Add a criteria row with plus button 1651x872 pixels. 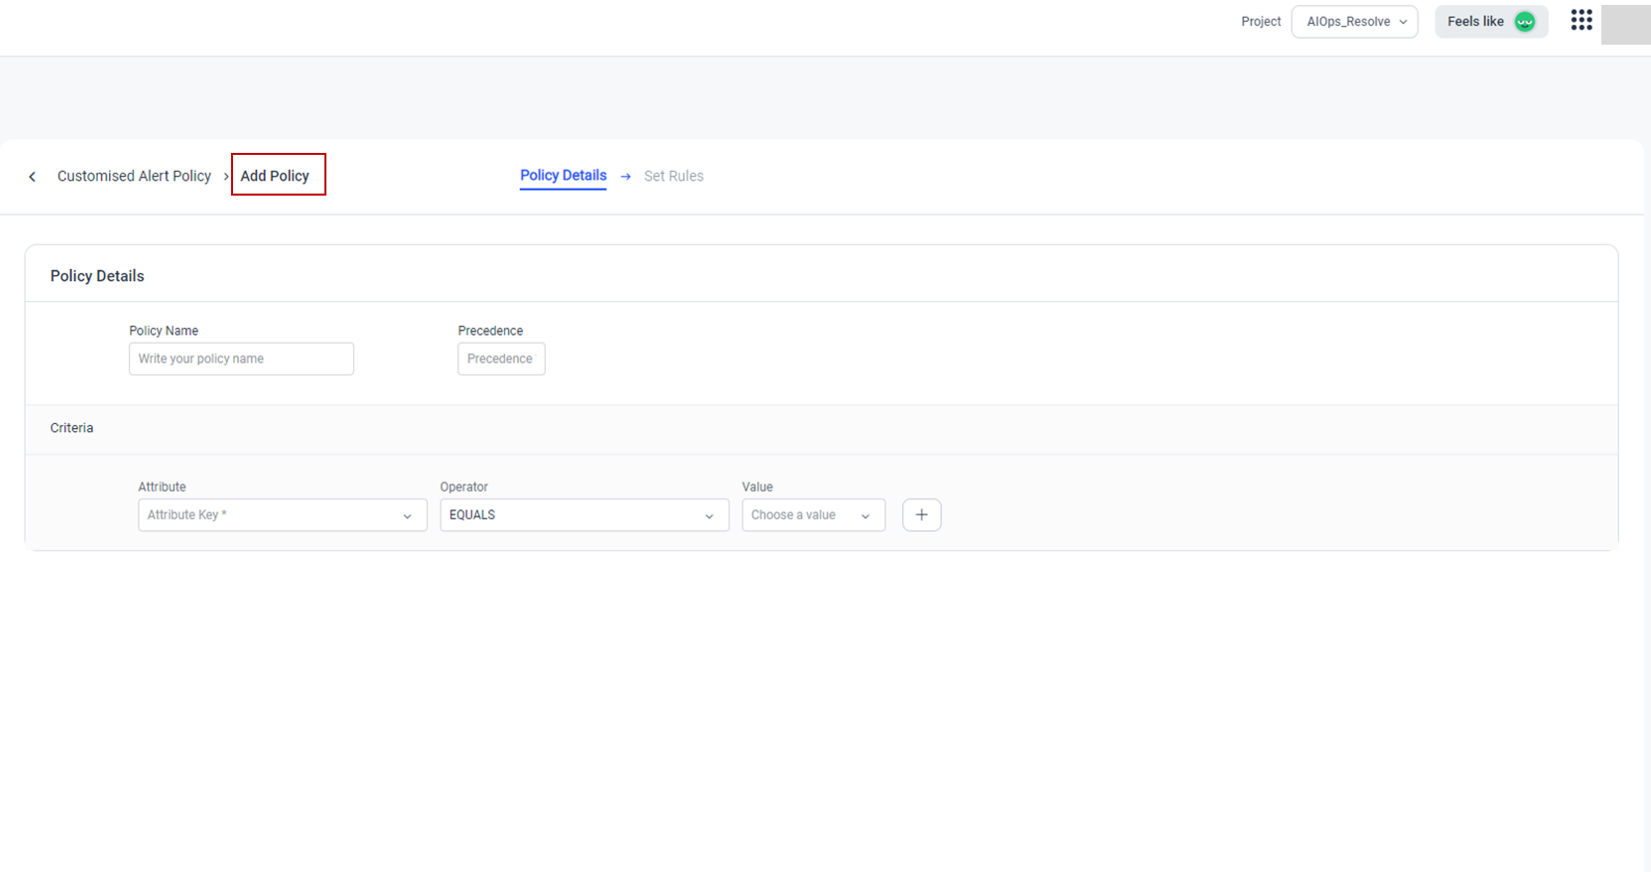921,515
